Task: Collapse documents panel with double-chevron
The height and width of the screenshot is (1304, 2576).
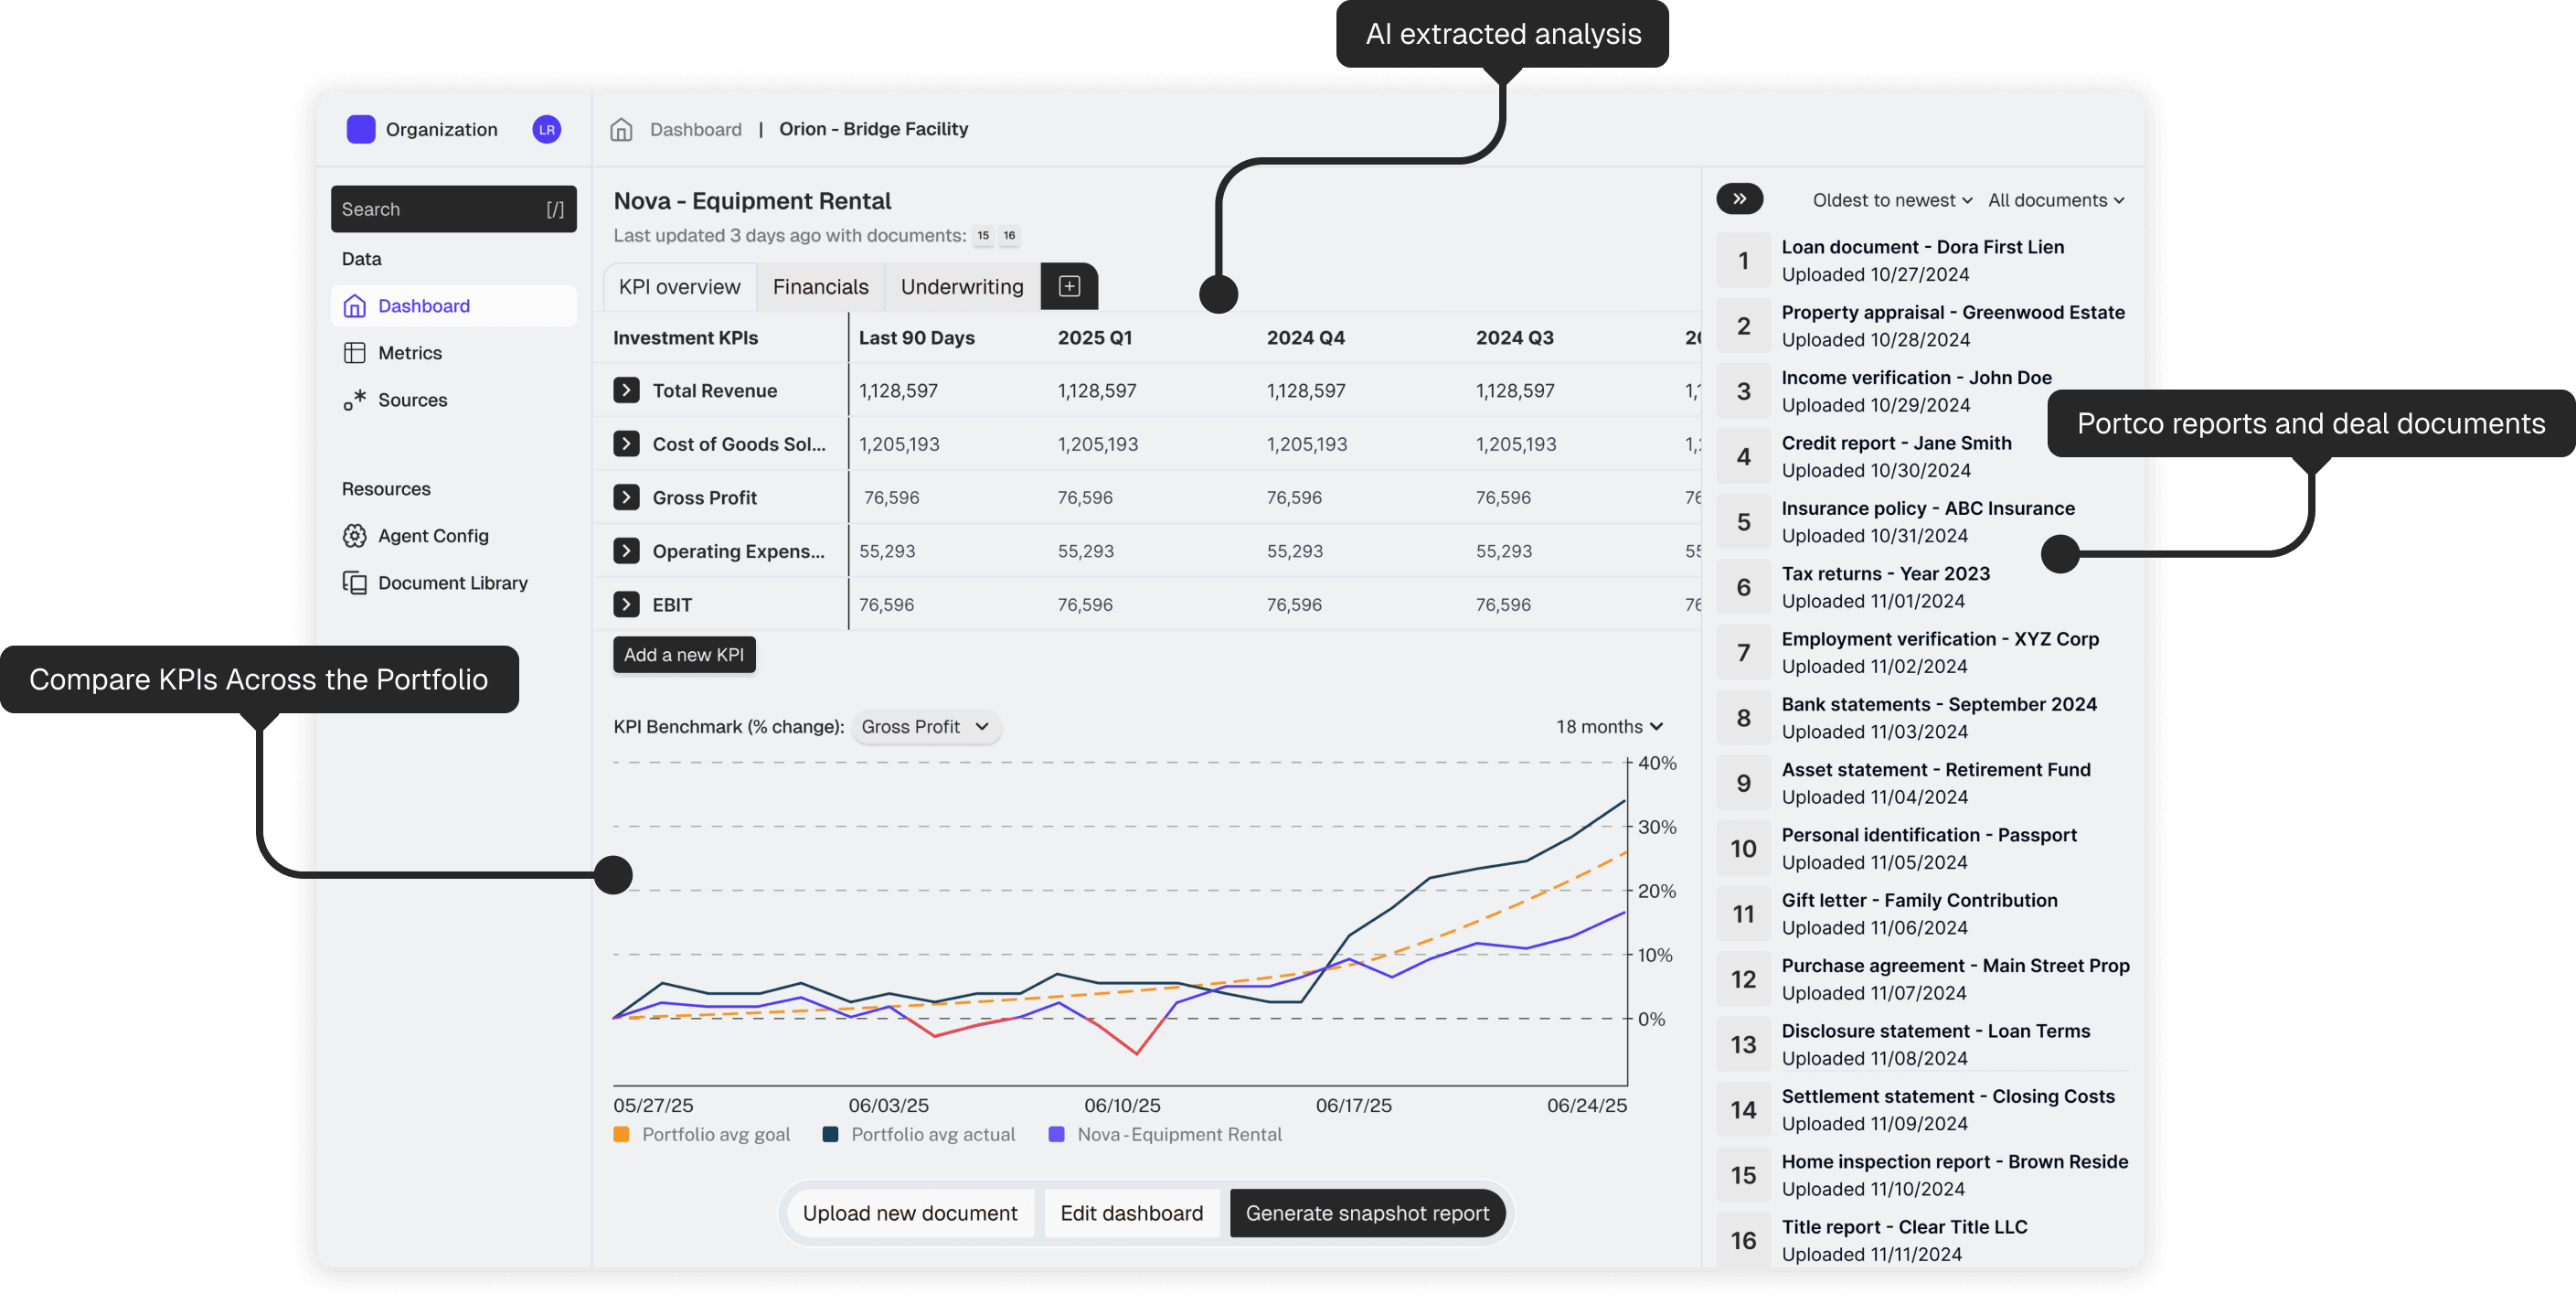Action: [x=1739, y=199]
